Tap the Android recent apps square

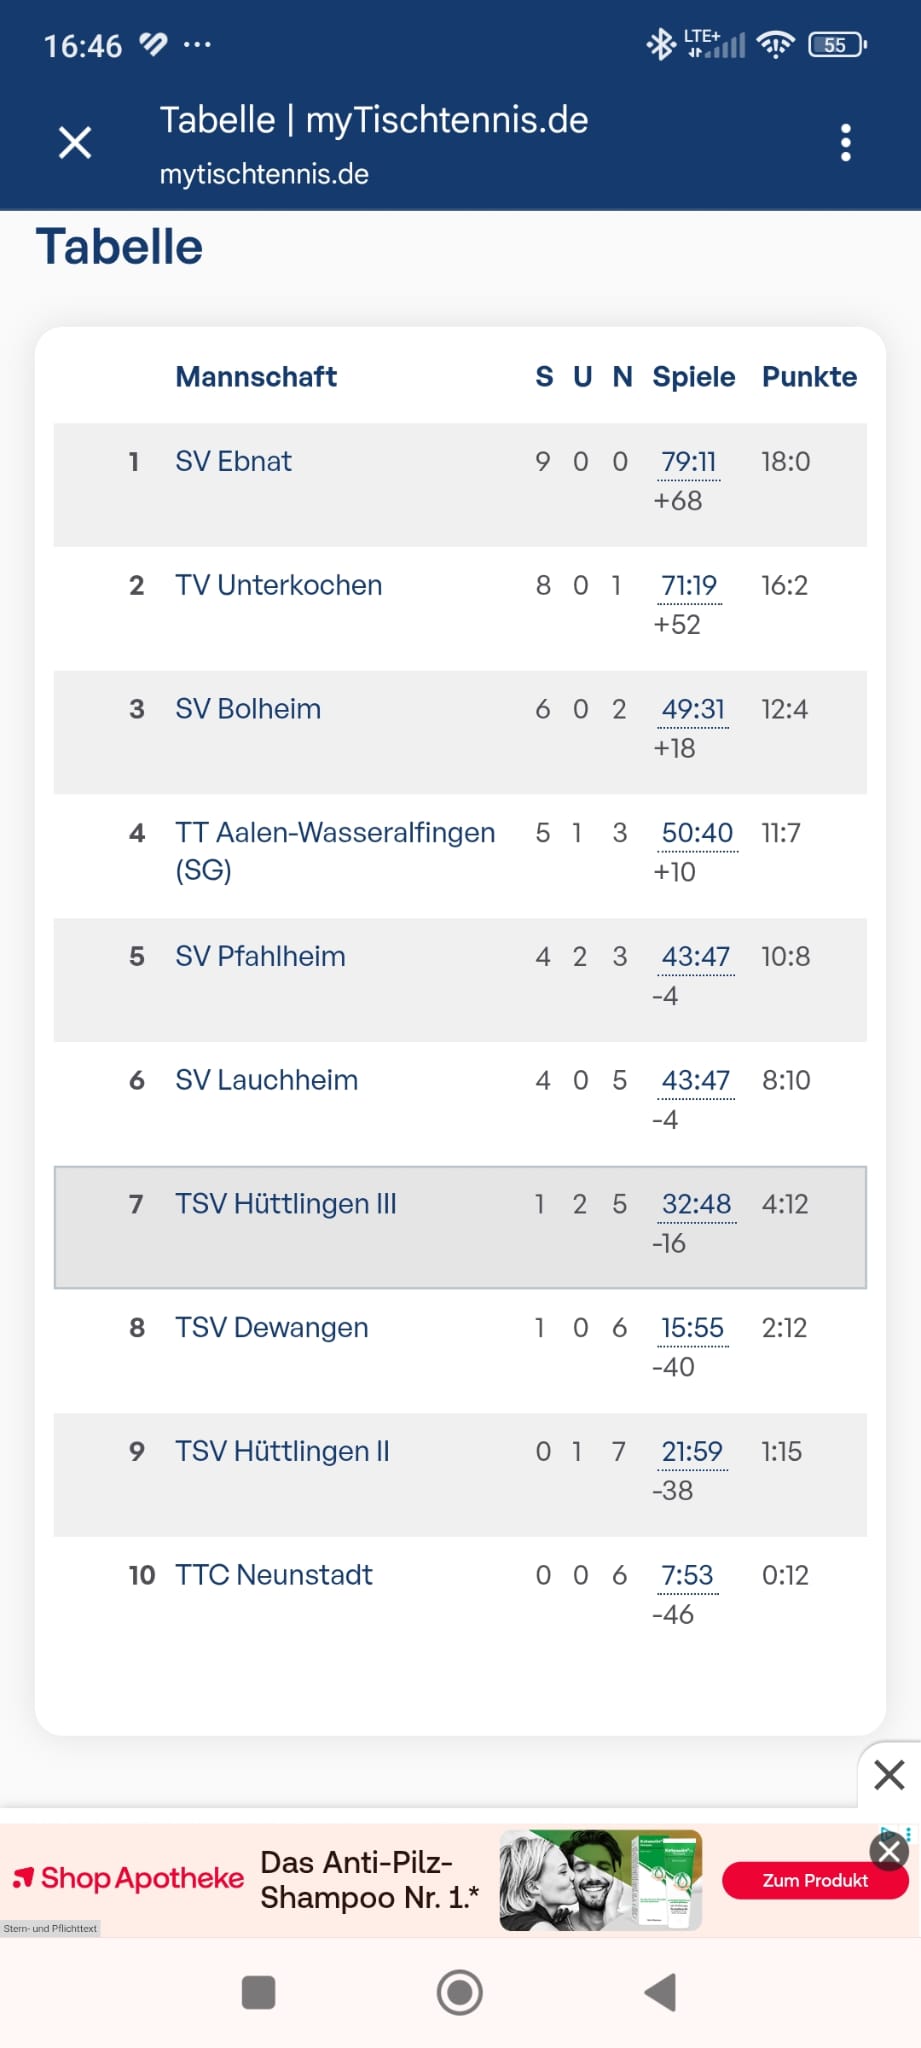coord(259,1992)
